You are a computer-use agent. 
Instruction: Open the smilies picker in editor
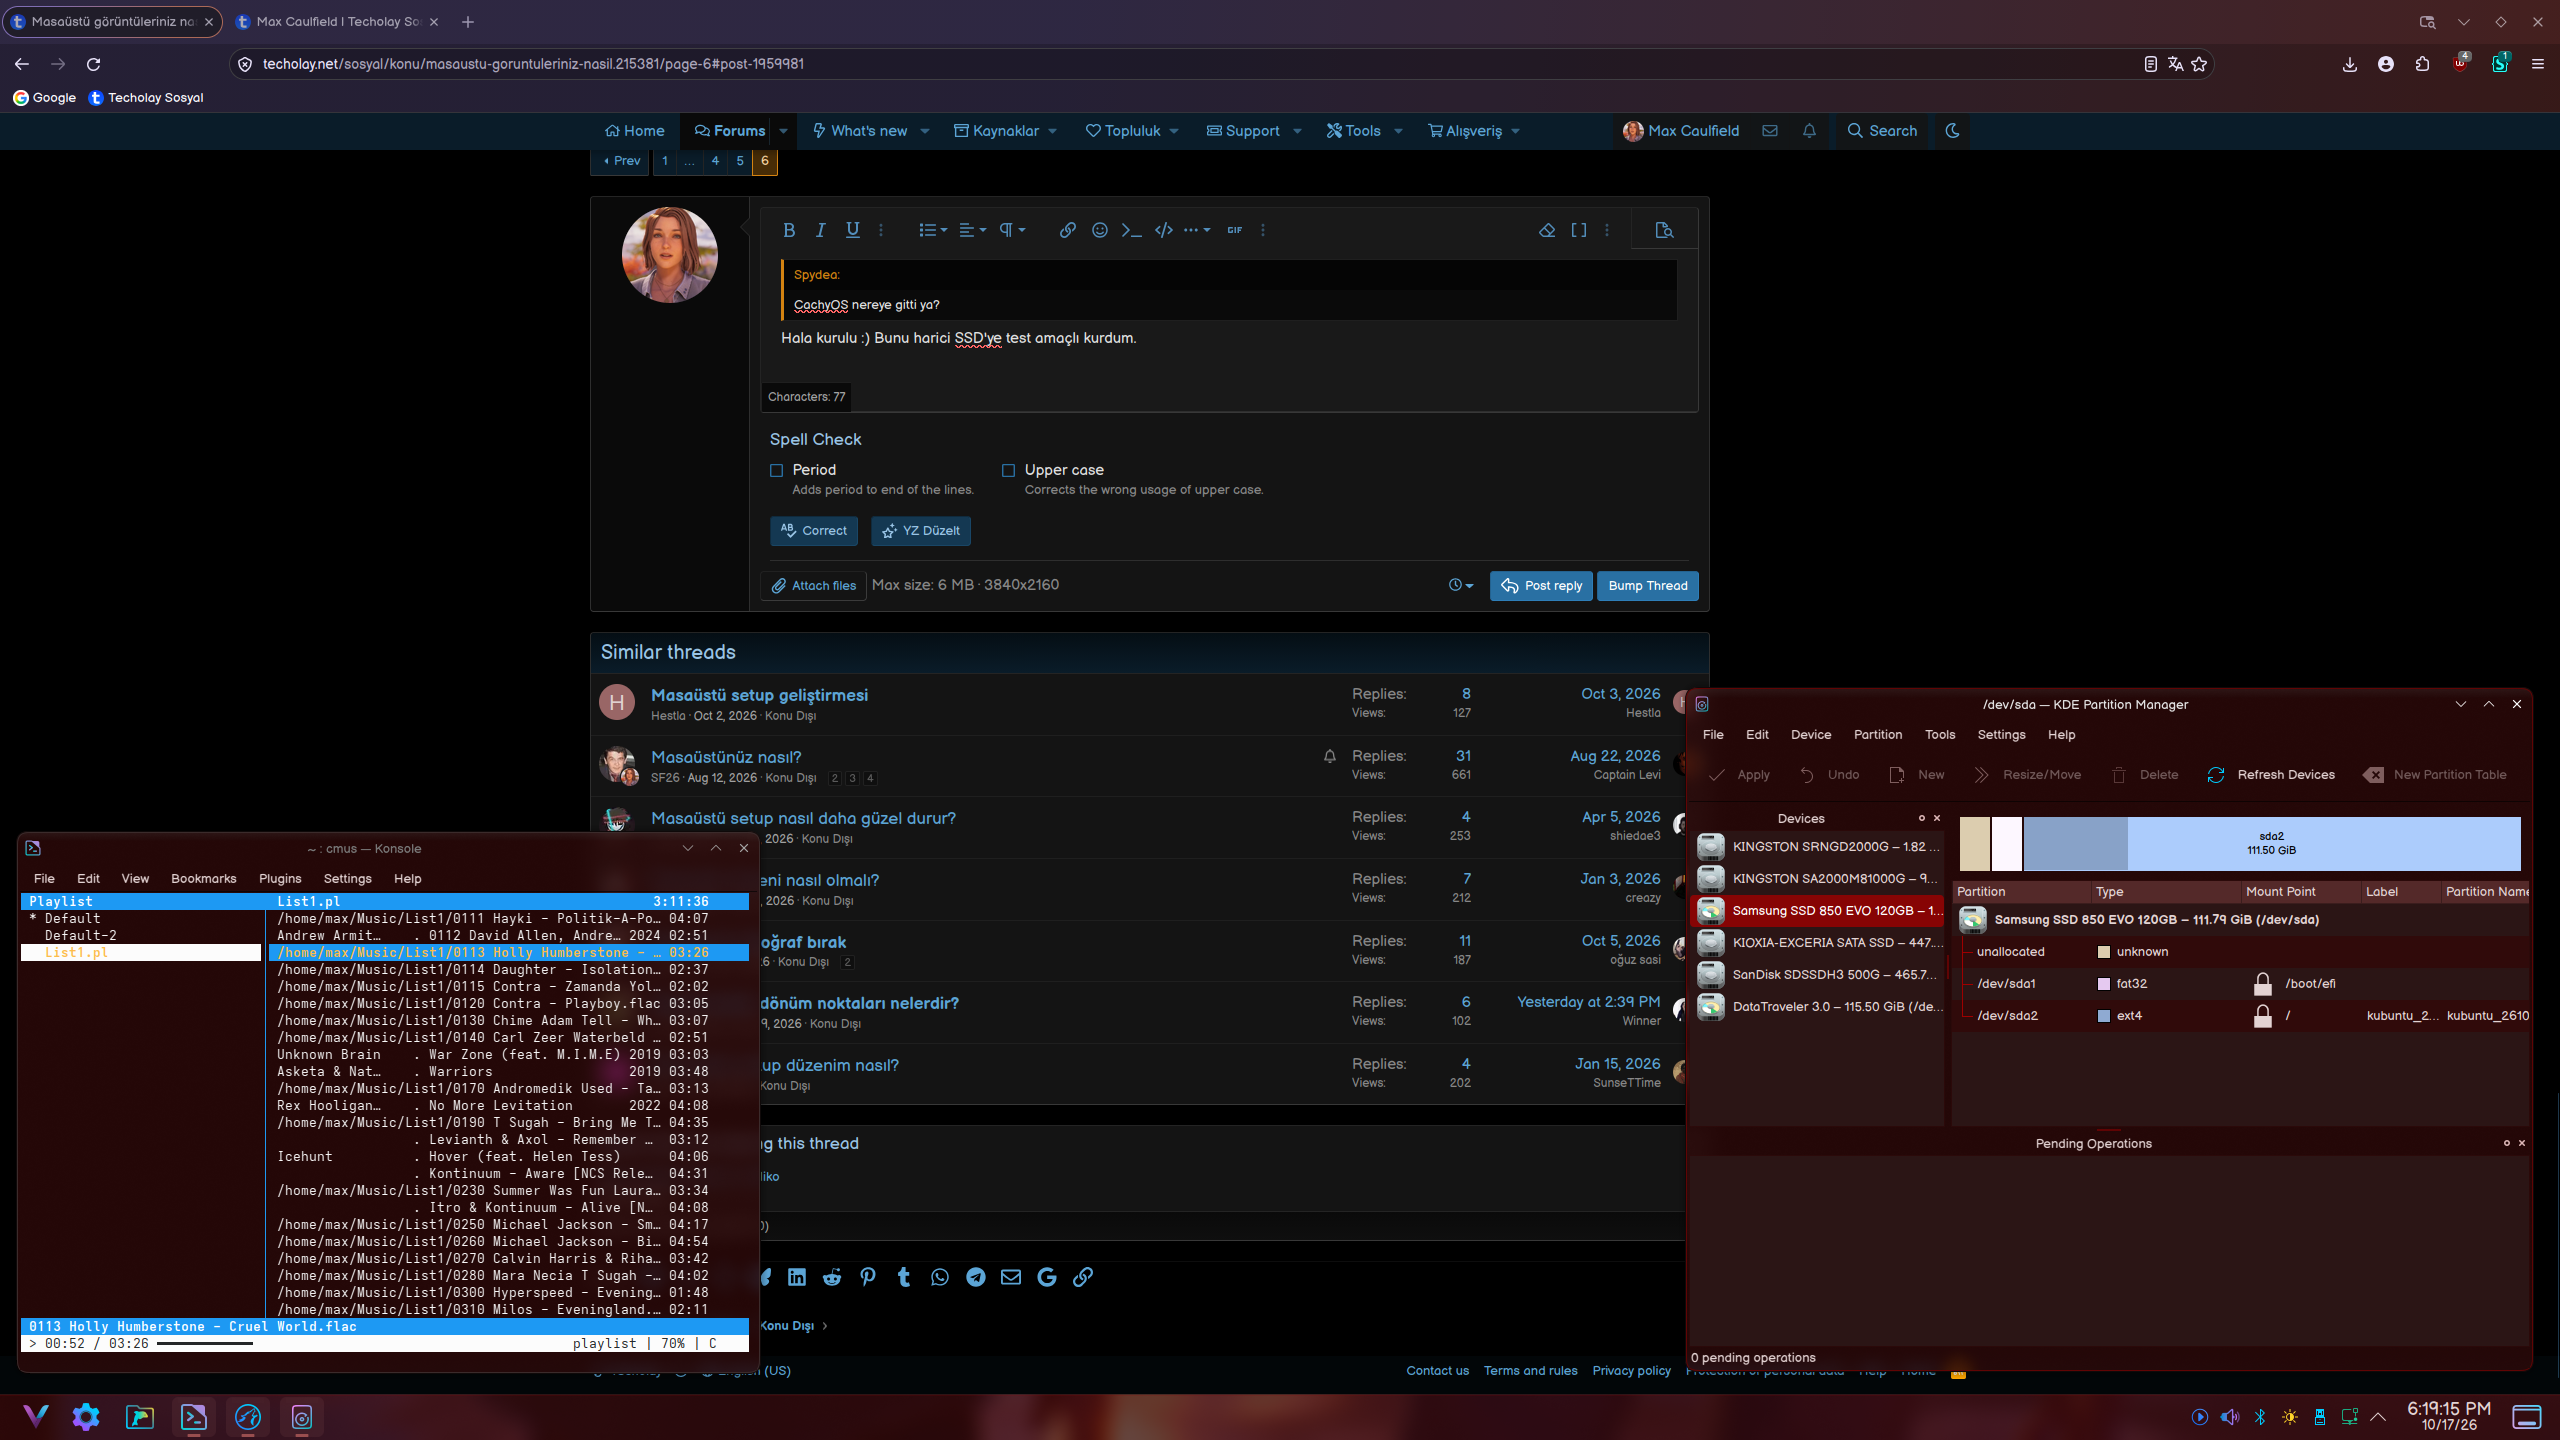(1100, 230)
